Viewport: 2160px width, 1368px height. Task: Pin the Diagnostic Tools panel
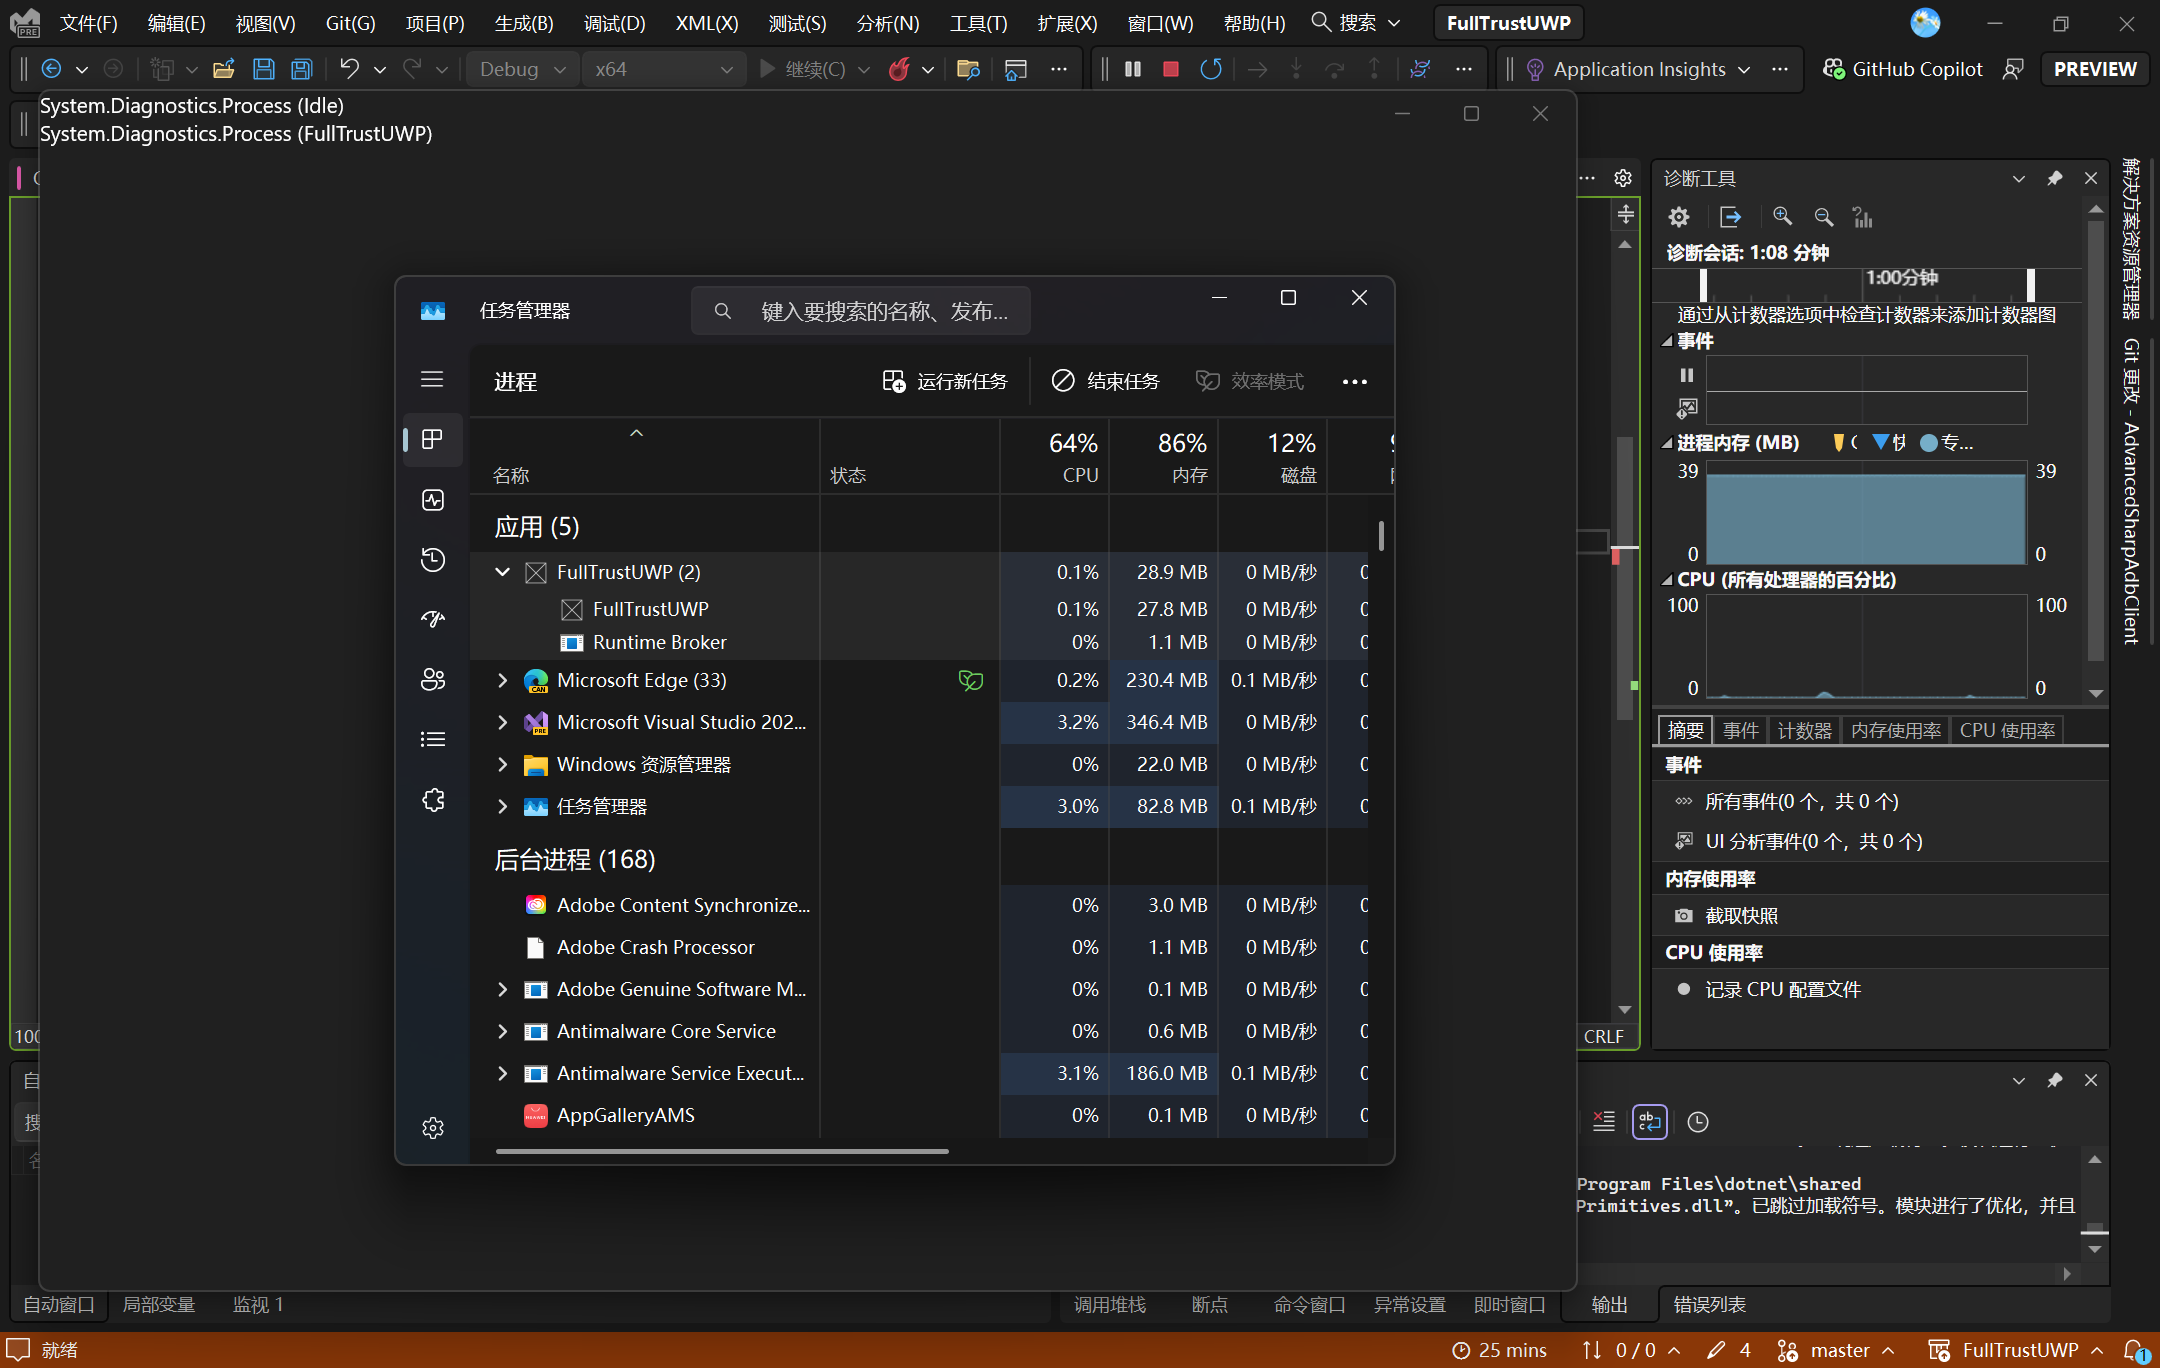click(x=2055, y=178)
